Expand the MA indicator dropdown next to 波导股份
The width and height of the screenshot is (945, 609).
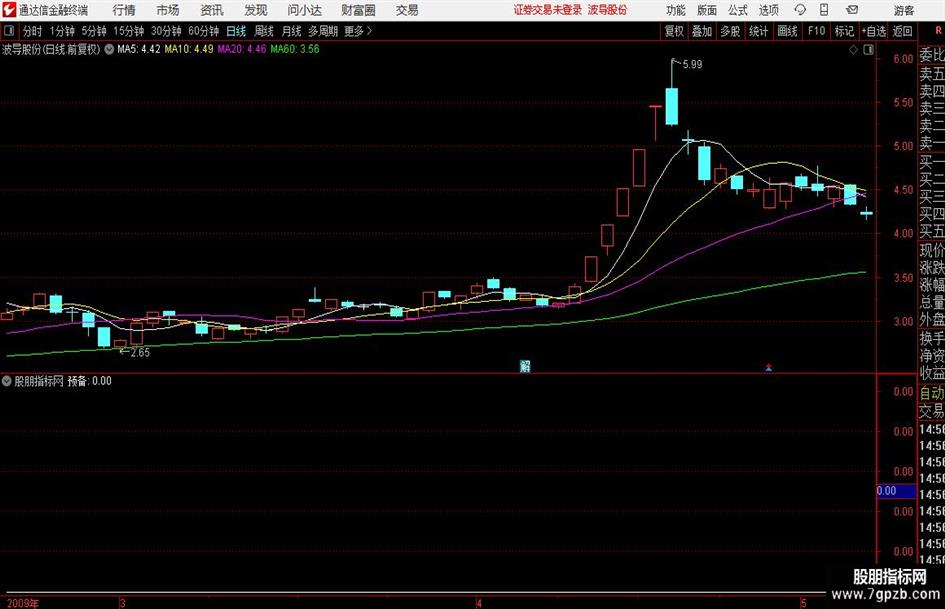pyautogui.click(x=109, y=49)
